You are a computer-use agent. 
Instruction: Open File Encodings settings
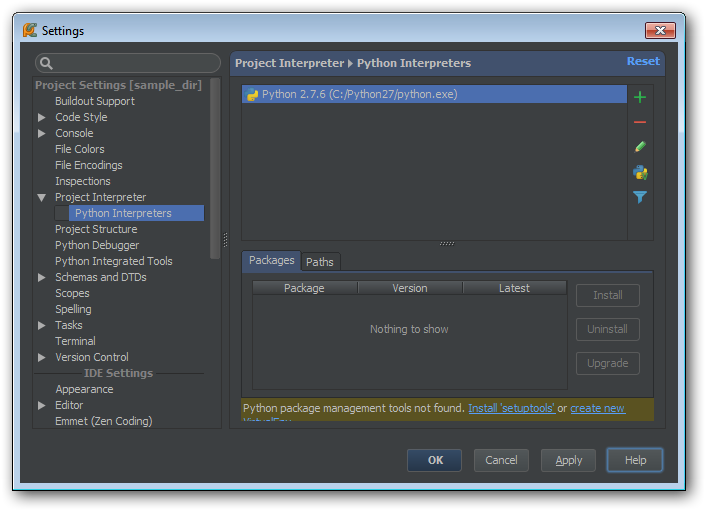89,165
